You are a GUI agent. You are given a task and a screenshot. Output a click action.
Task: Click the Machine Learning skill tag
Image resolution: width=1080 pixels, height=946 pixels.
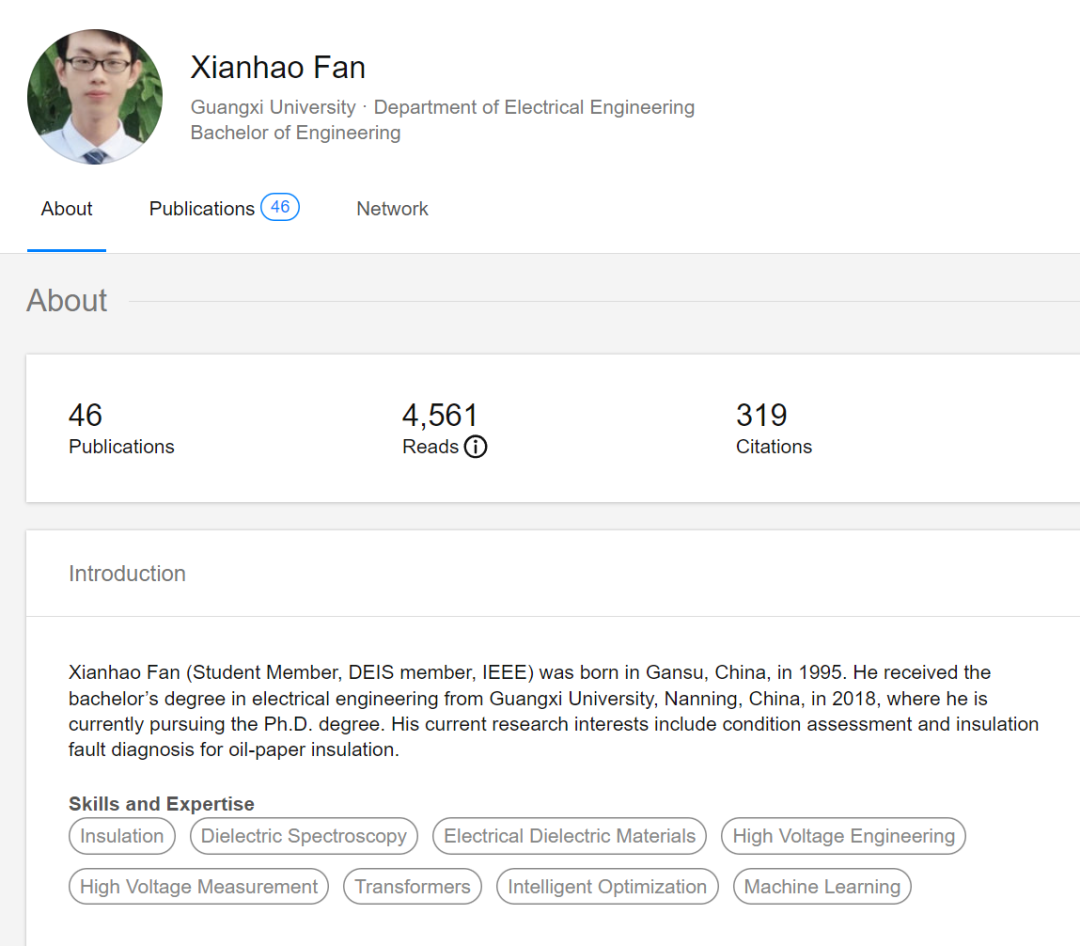tap(822, 887)
